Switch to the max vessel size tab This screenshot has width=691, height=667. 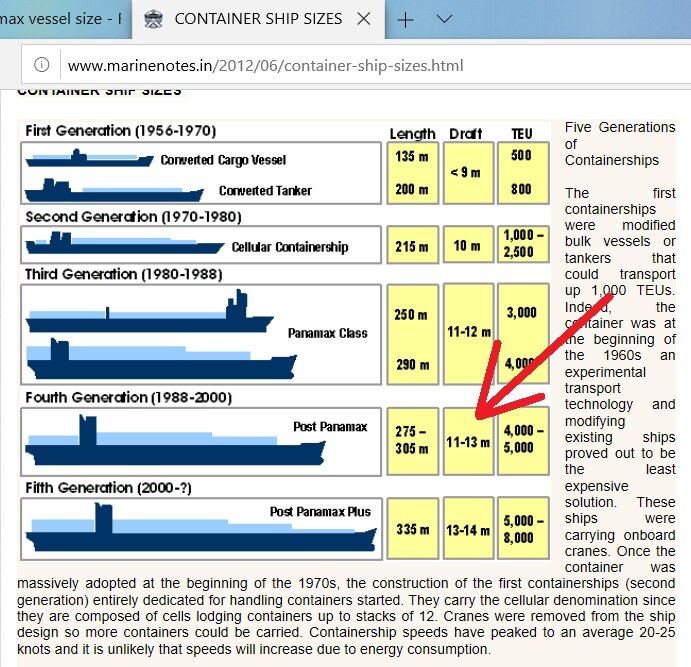[x=60, y=19]
